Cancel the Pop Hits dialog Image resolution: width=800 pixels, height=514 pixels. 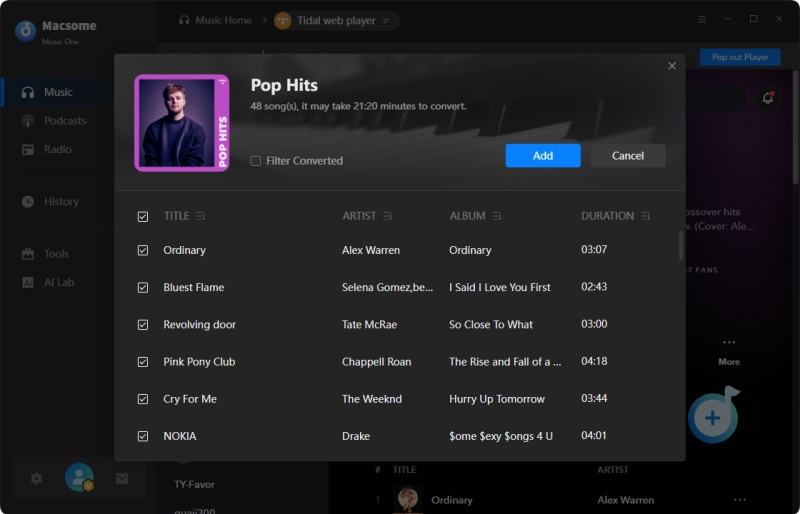628,156
